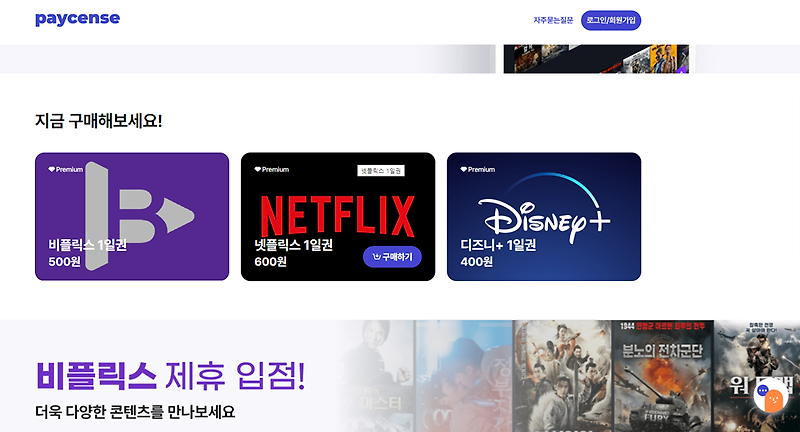Click the Disney+ logo
Screen dimensions: 800x432
544,208
